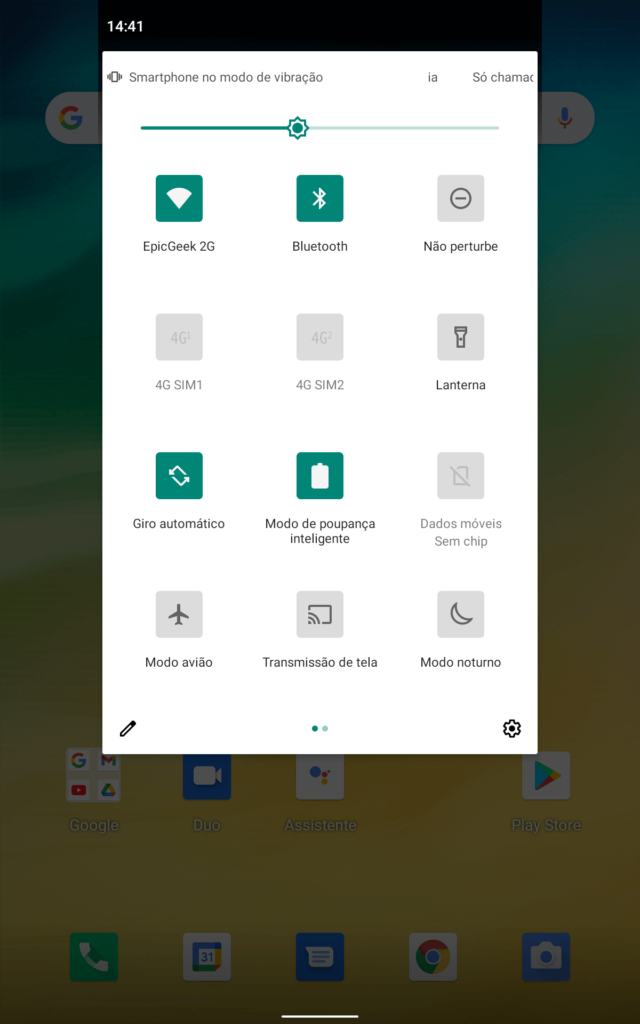The width and height of the screenshot is (640, 1024).
Task: Tap the vibration mode status text
Action: [225, 77]
